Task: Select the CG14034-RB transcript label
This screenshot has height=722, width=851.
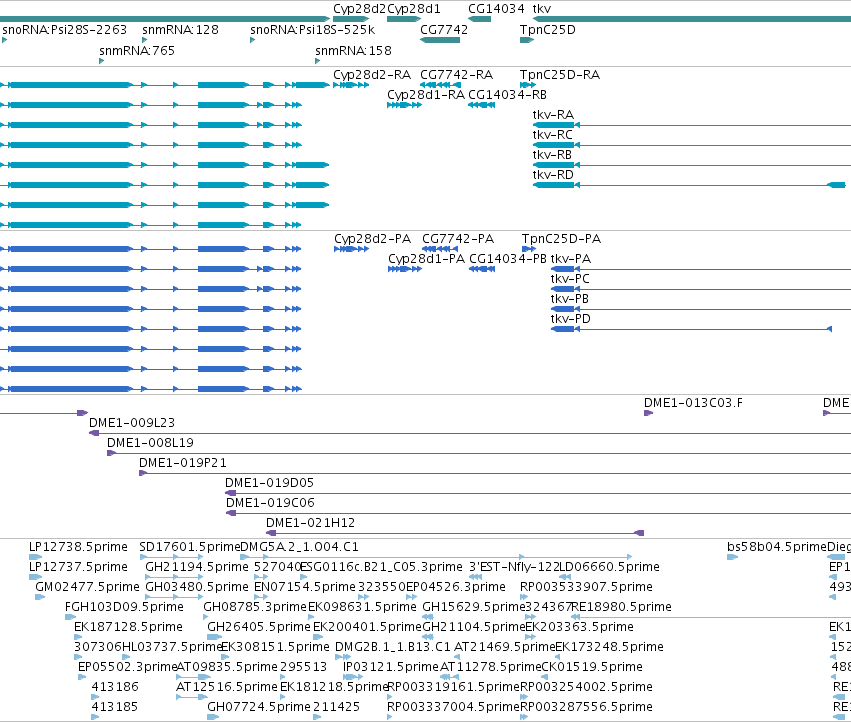Action: [x=507, y=94]
